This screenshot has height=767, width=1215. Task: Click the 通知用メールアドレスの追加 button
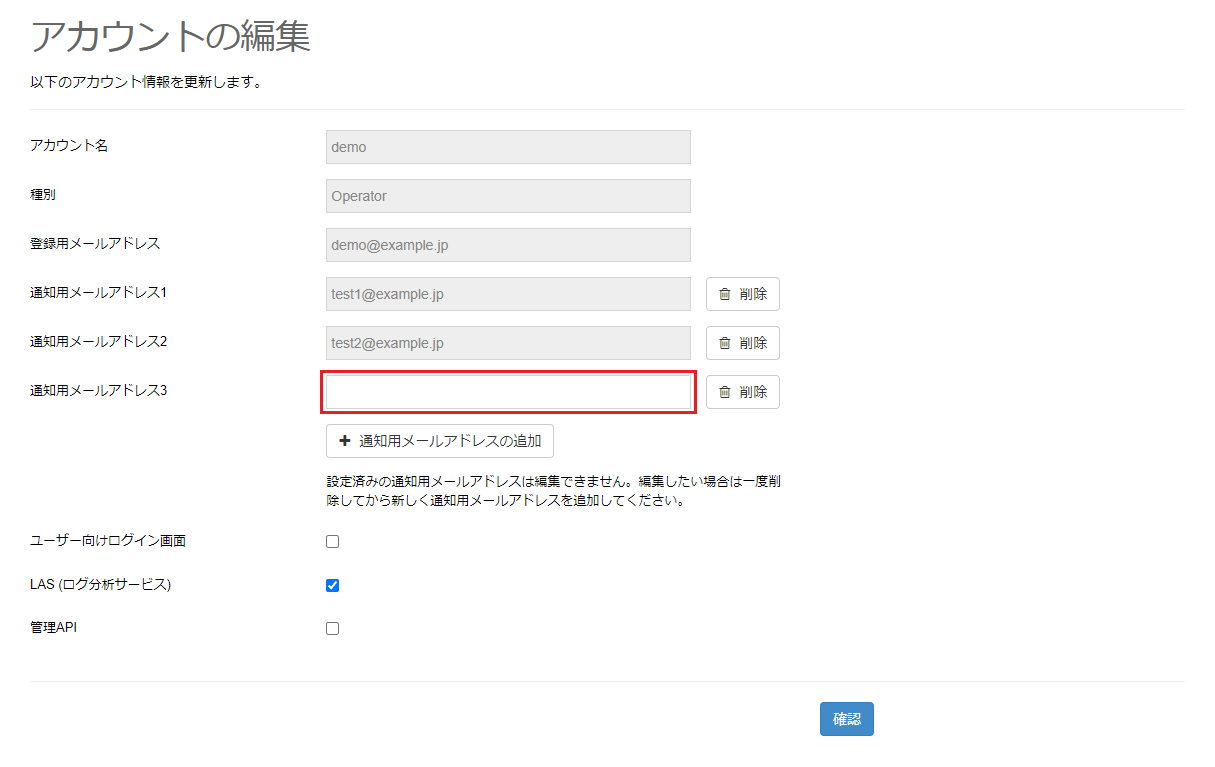439,441
